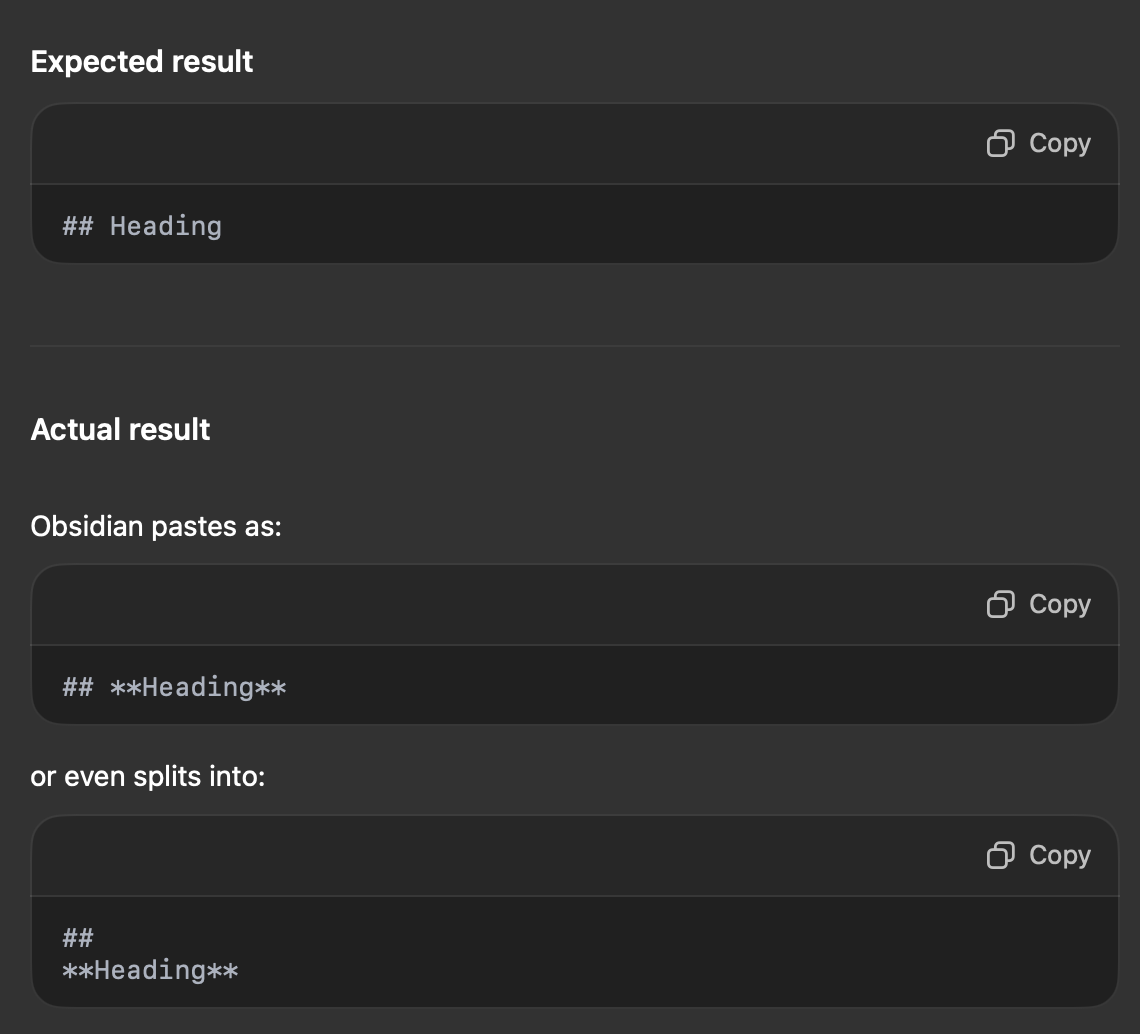Click the '## **Heading**' single-line code text
Screen dimensions: 1140x1034
pos(174,687)
